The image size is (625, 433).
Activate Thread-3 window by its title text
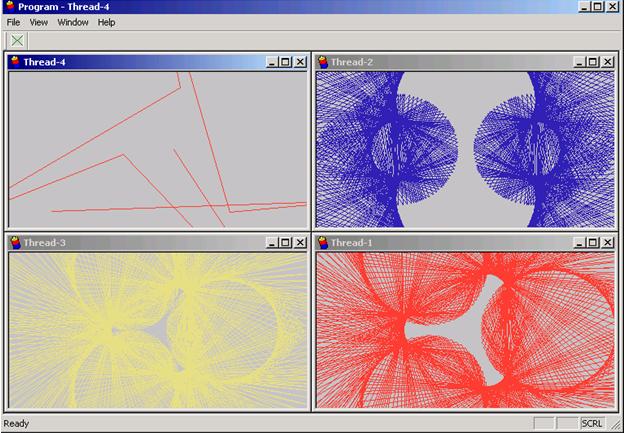[44, 242]
